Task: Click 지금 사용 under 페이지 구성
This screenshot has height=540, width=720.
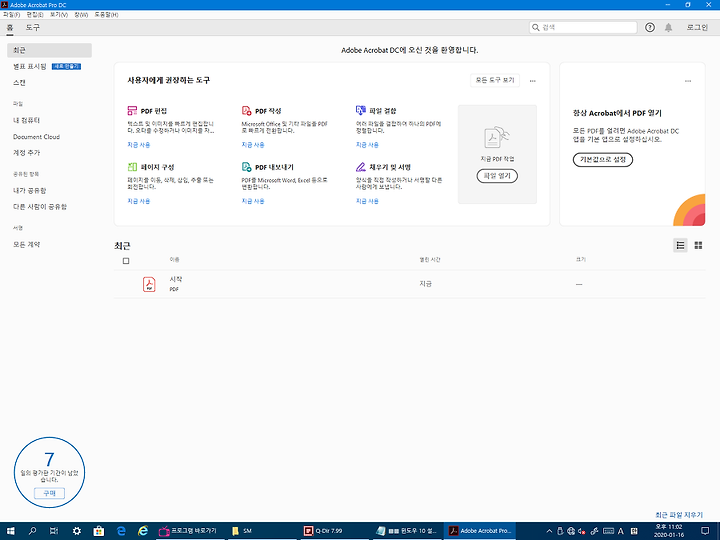Action: coord(139,201)
